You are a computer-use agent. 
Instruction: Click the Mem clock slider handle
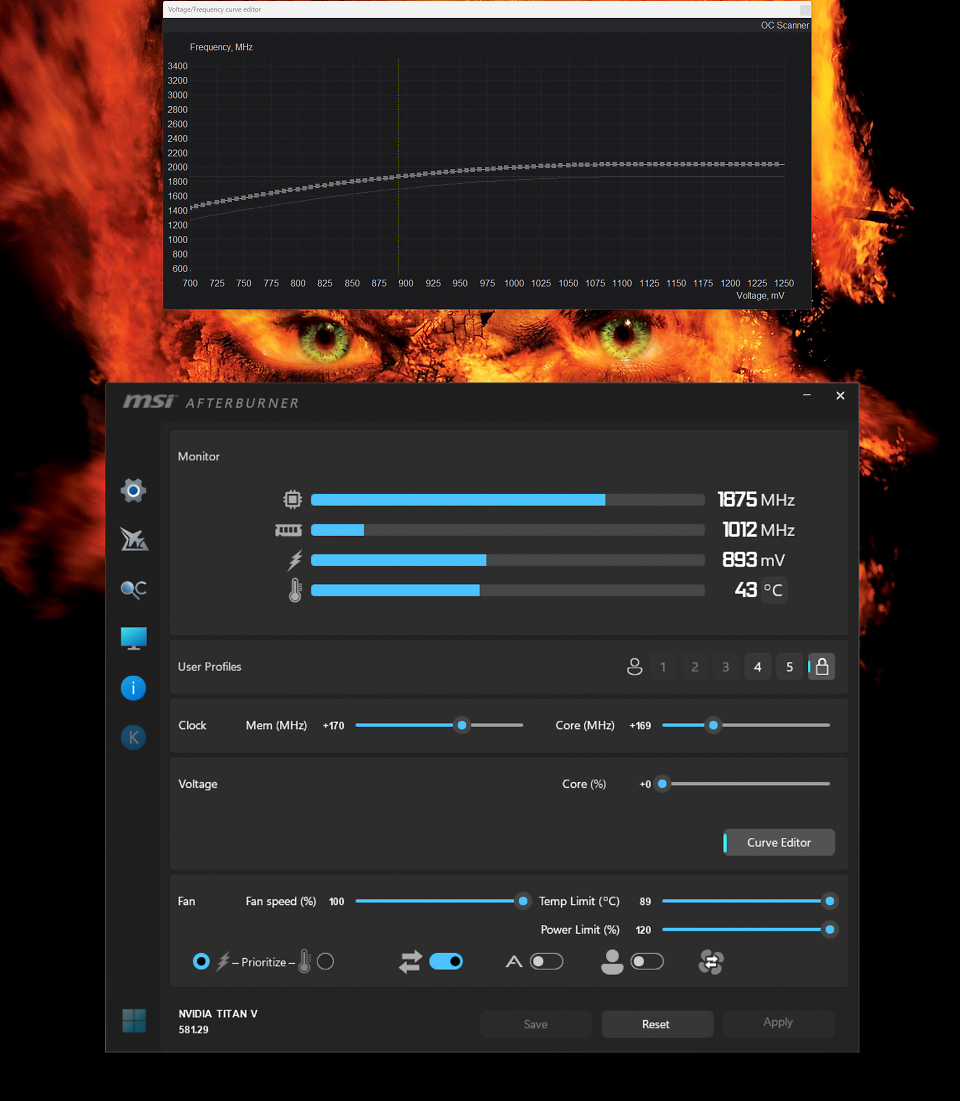(461, 725)
